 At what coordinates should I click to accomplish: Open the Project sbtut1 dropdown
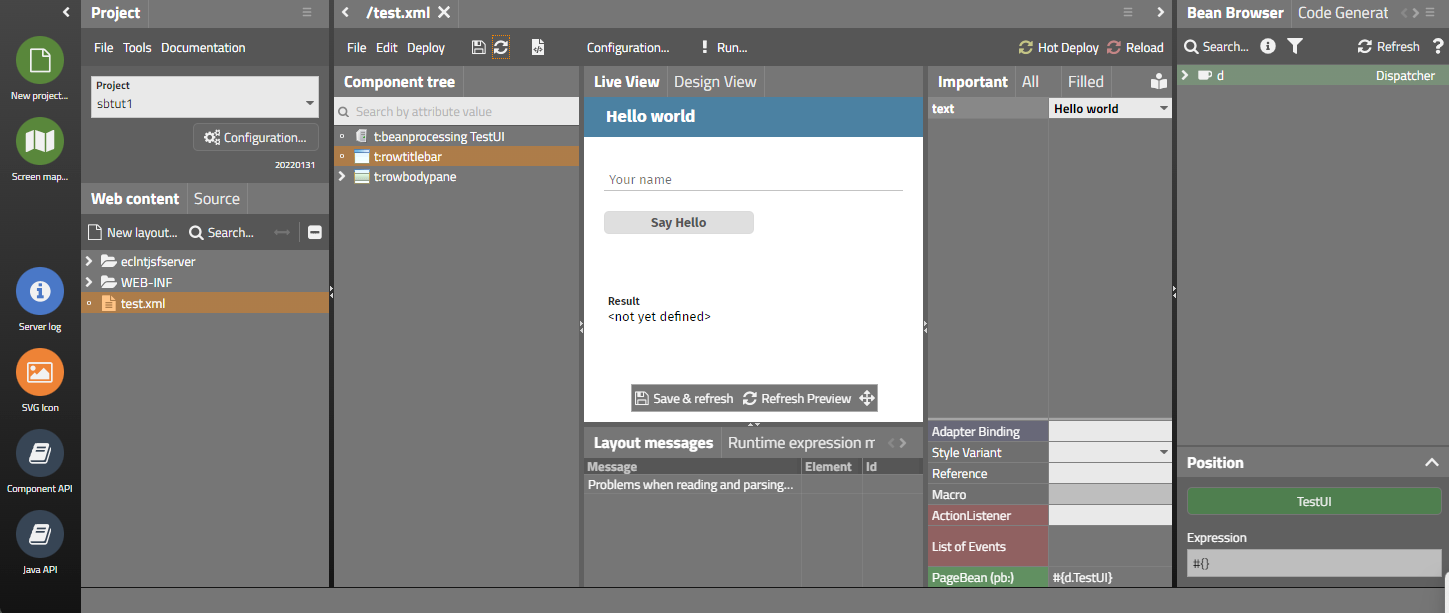309,104
